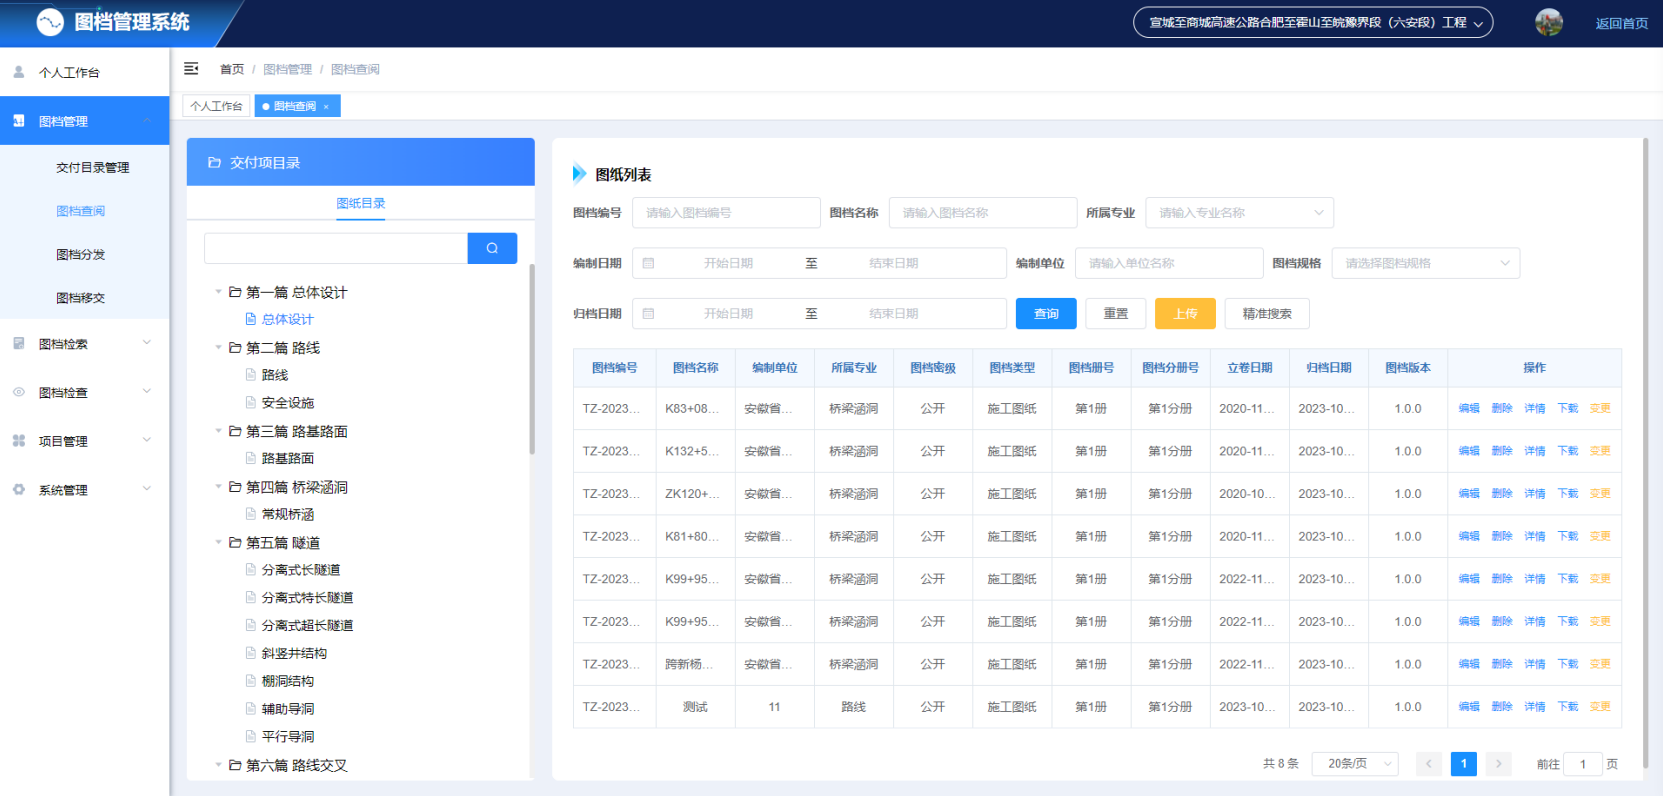
Task: Click the 项目管理 sidebar icon
Action: coord(19,441)
